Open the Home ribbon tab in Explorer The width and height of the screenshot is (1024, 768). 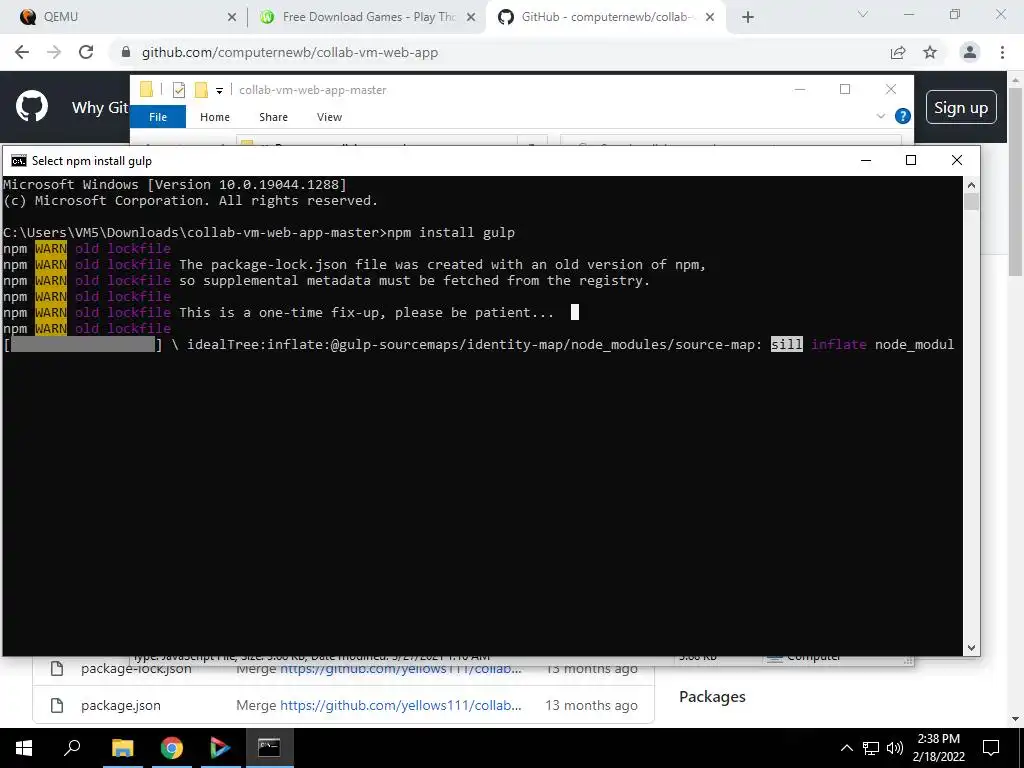pyautogui.click(x=215, y=117)
